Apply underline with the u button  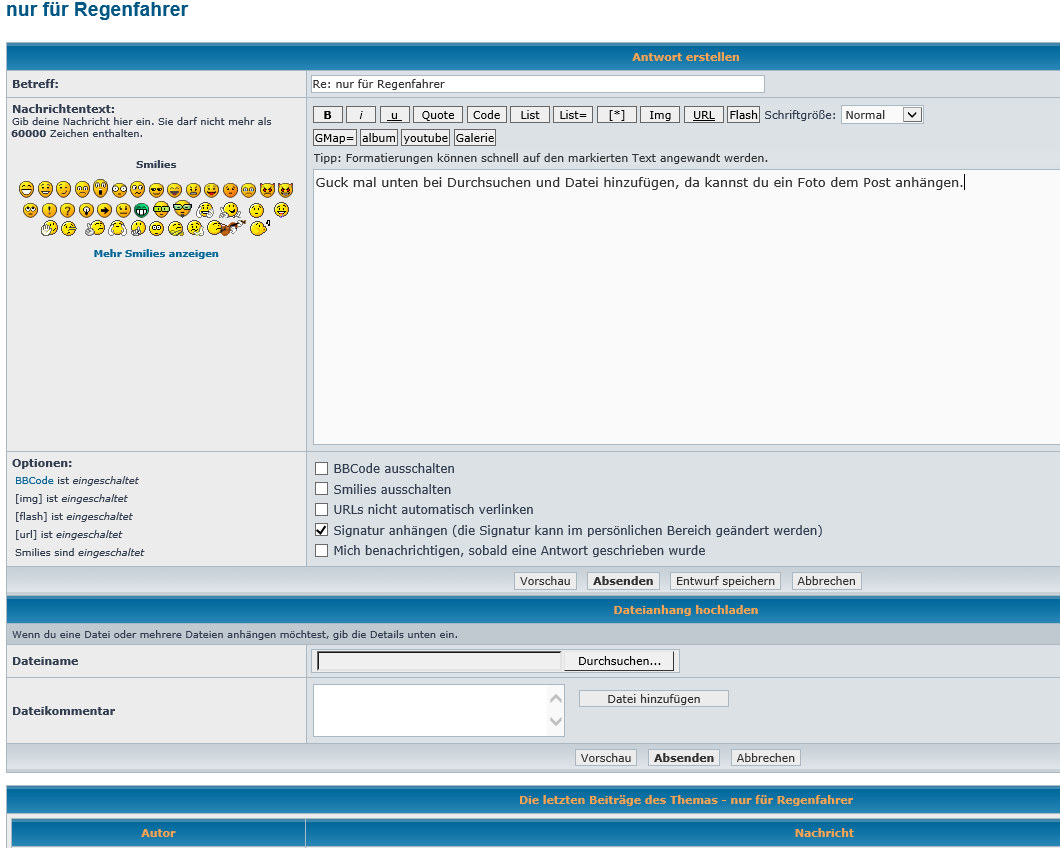[394, 115]
